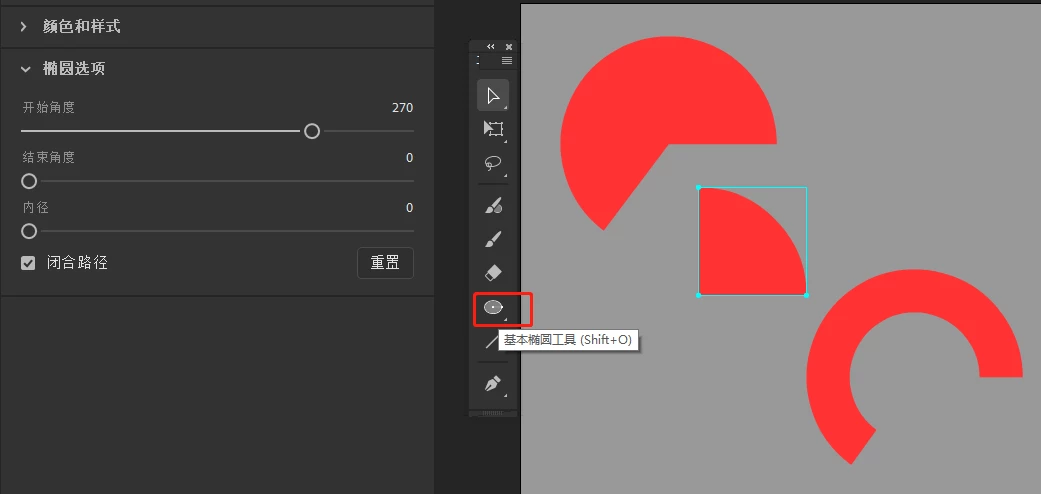
Task: Click the 内径 label
Action: click(x=35, y=208)
